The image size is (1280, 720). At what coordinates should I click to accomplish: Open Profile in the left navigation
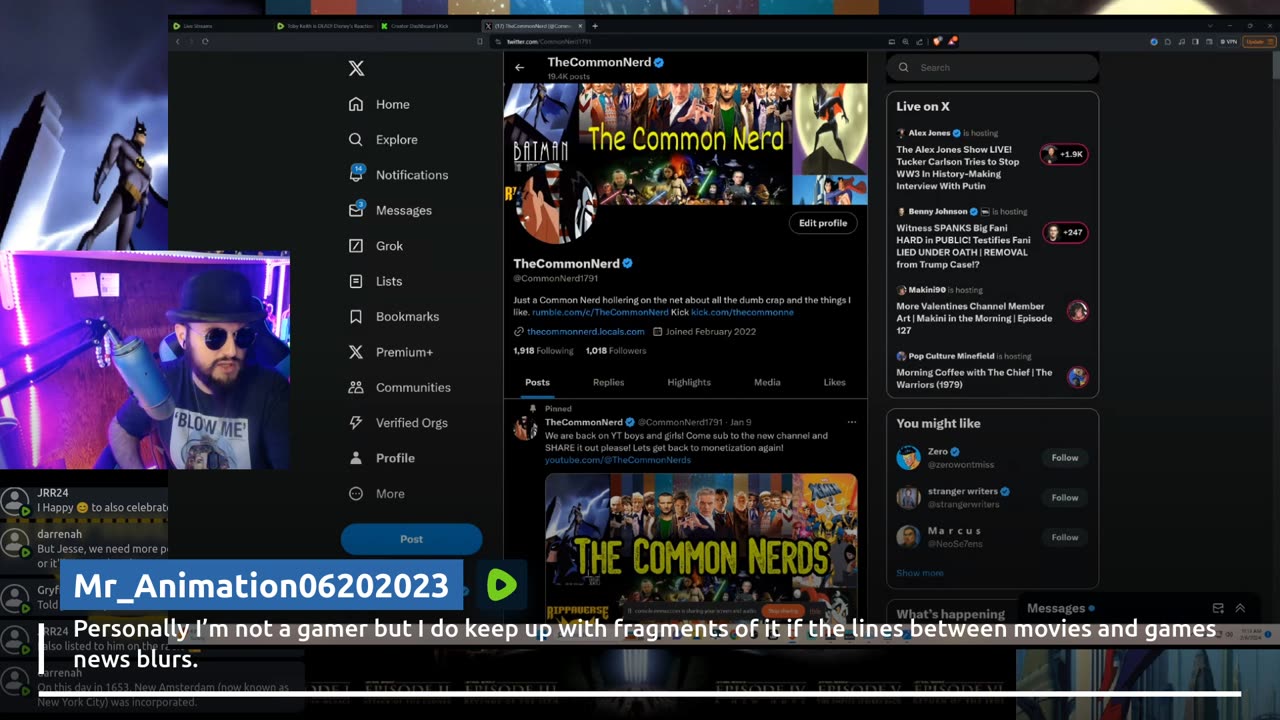point(381,458)
